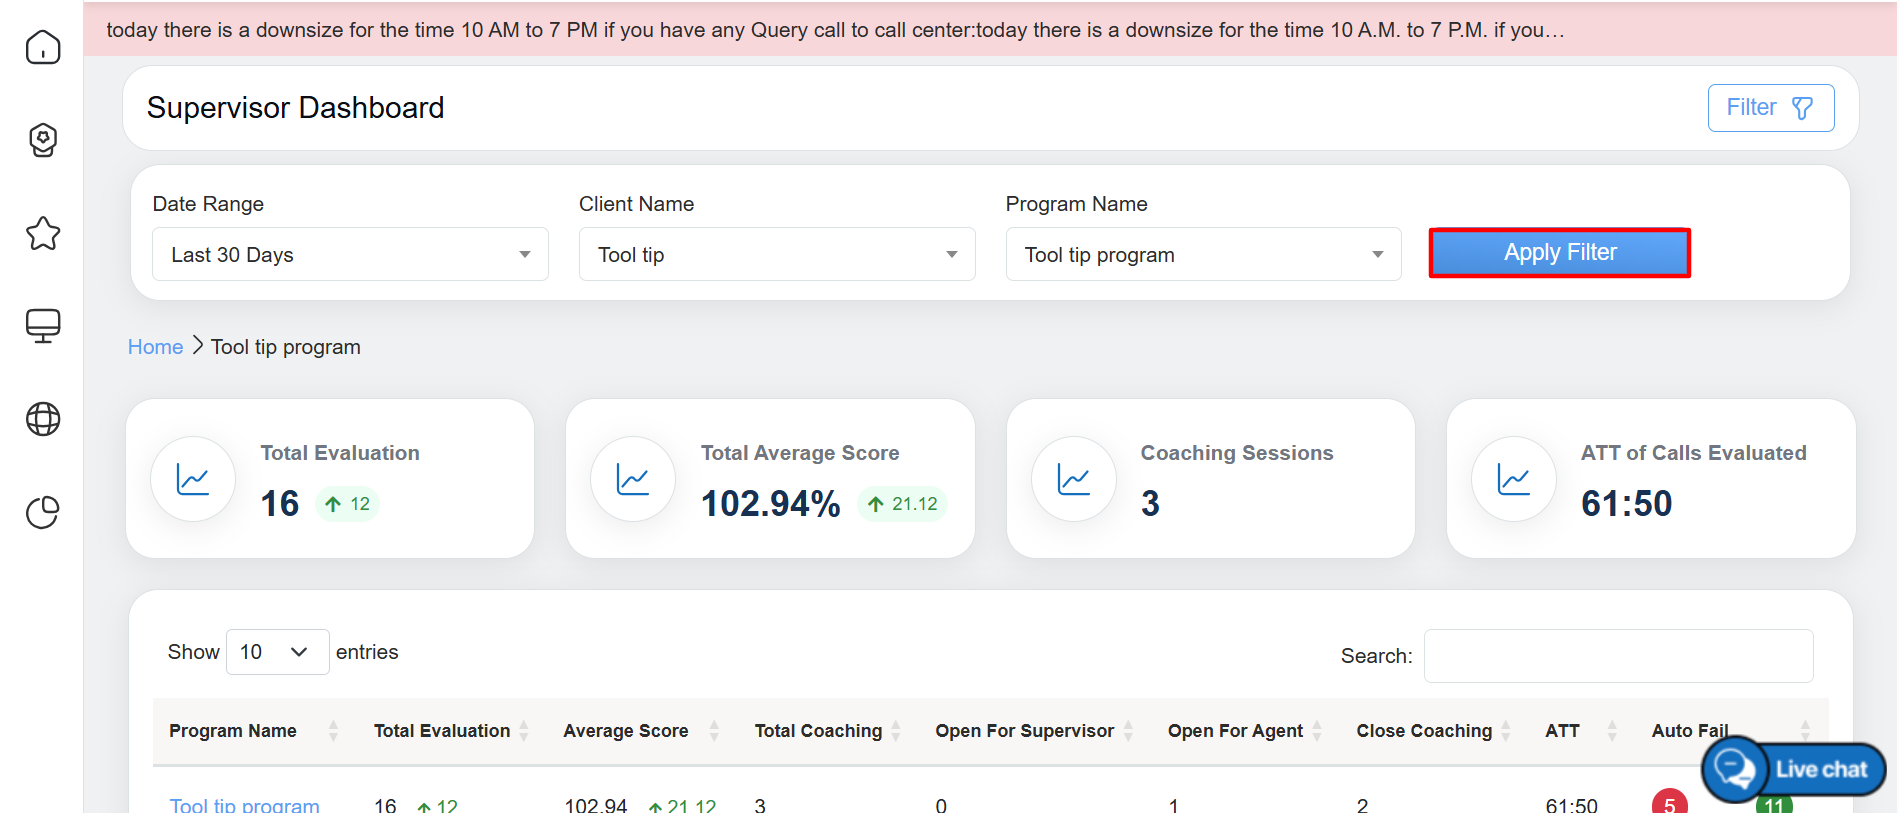Image resolution: width=1899 pixels, height=813 pixels.
Task: Click the globe icon in sidebar
Action: (43, 419)
